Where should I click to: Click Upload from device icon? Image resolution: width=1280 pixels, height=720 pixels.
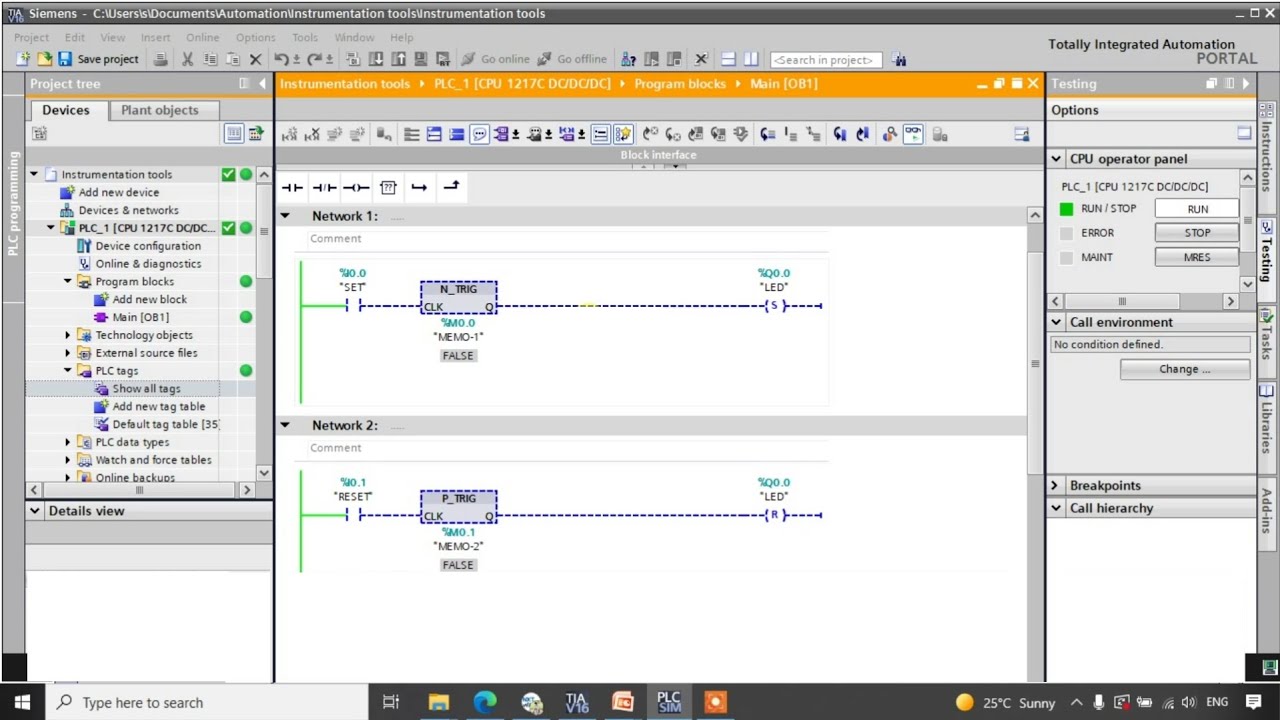point(398,59)
